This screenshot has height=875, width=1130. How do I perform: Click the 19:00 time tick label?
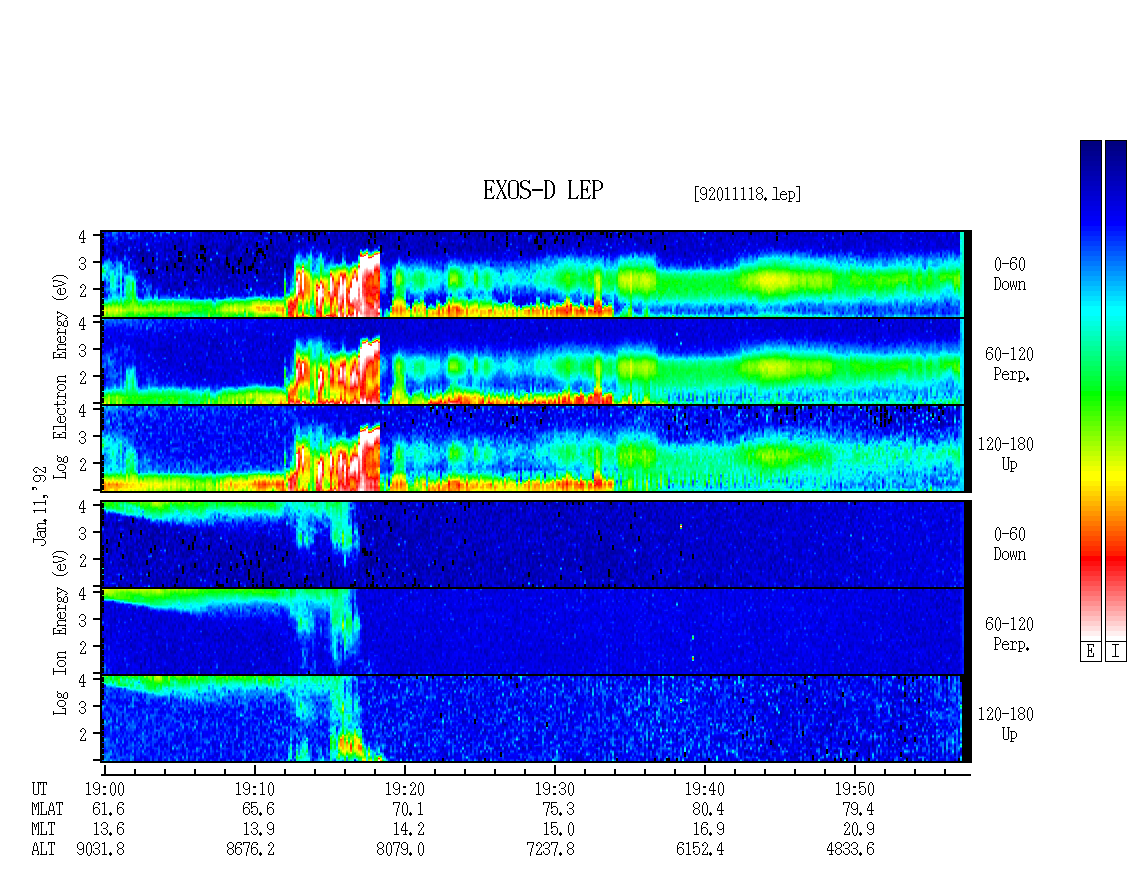pos(104,789)
